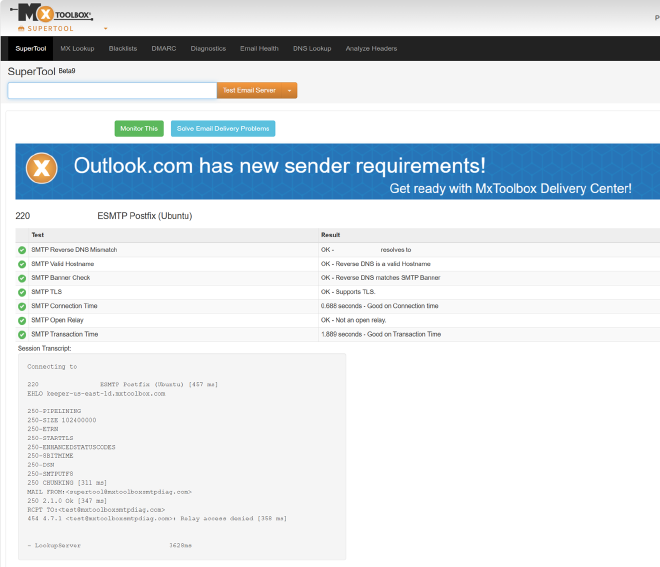Click green check for SMTP Open Relay
The image size is (660, 567).
pyautogui.click(x=22, y=320)
